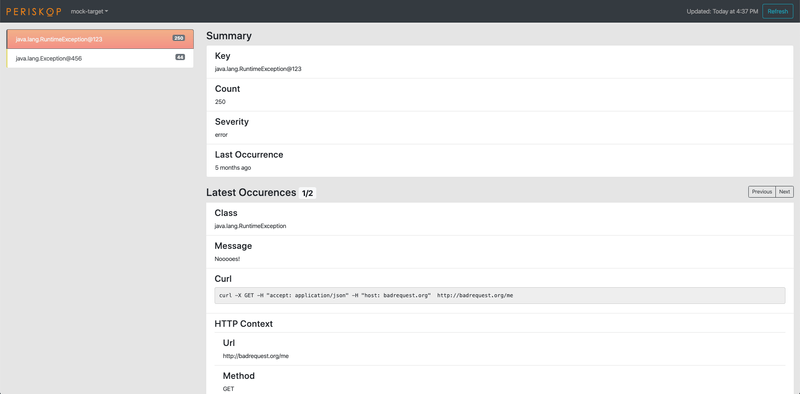Click the Periskop logo
This screenshot has height=394, width=800.
coord(34,11)
